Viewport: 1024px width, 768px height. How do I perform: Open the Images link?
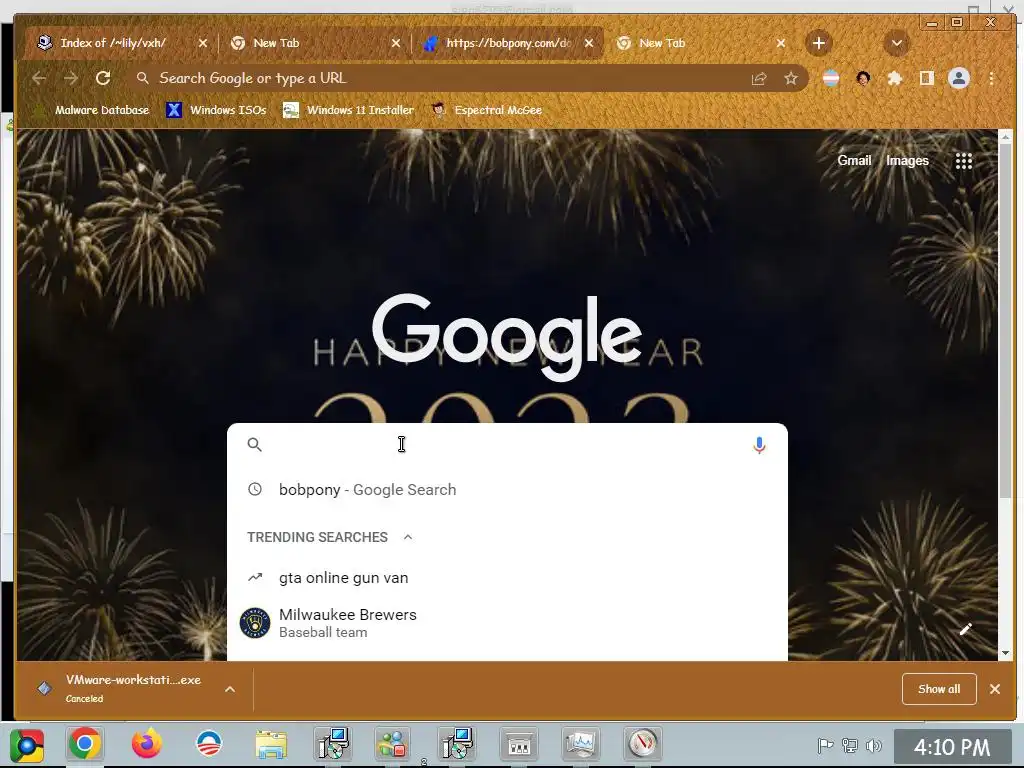point(906,161)
